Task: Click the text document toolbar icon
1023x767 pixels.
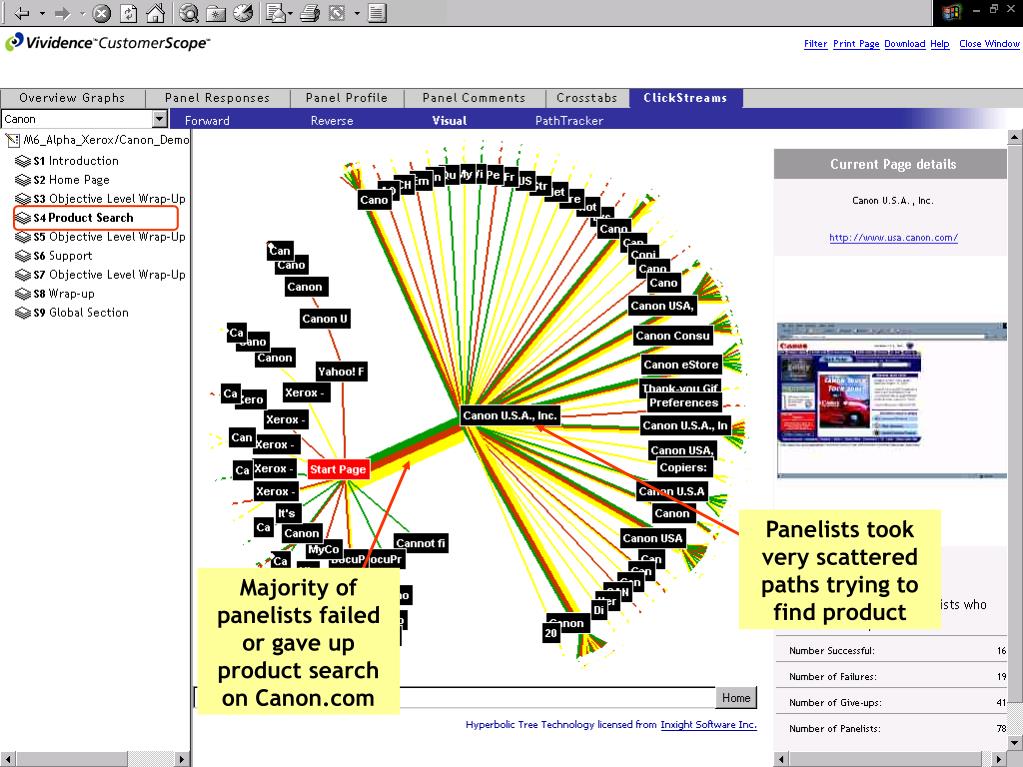Action: 377,13
